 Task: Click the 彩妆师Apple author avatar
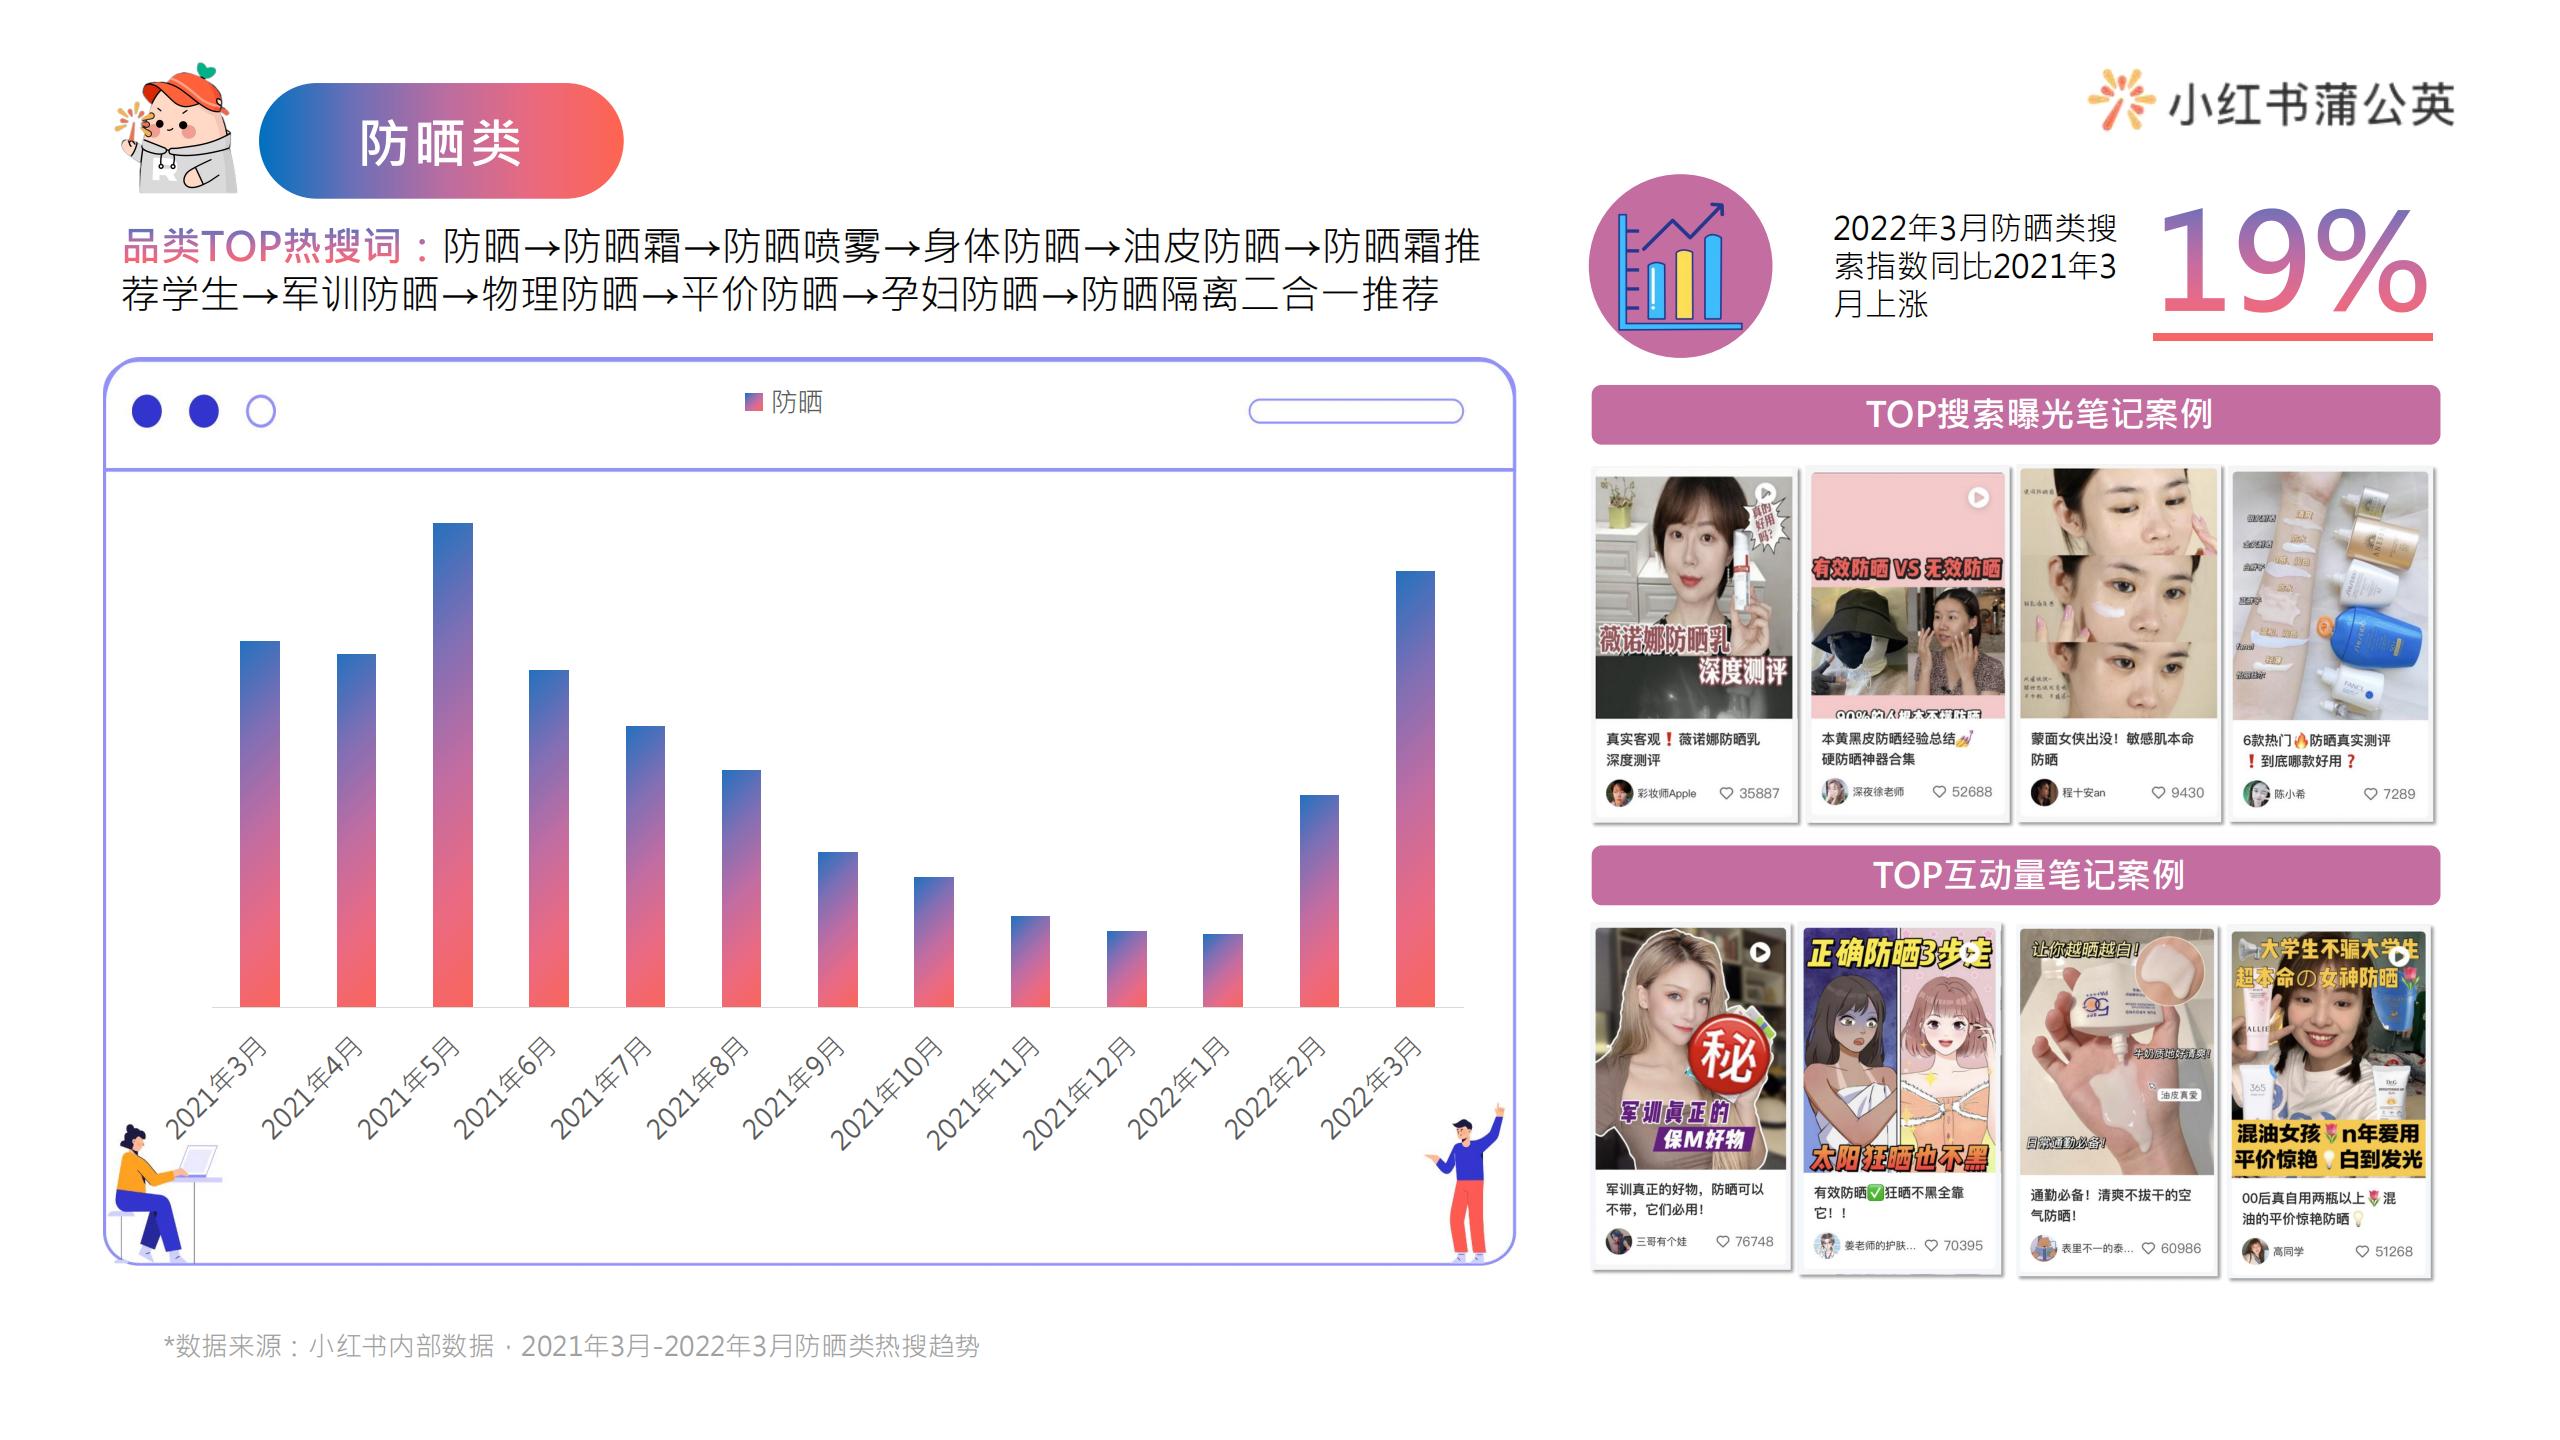click(x=1619, y=793)
